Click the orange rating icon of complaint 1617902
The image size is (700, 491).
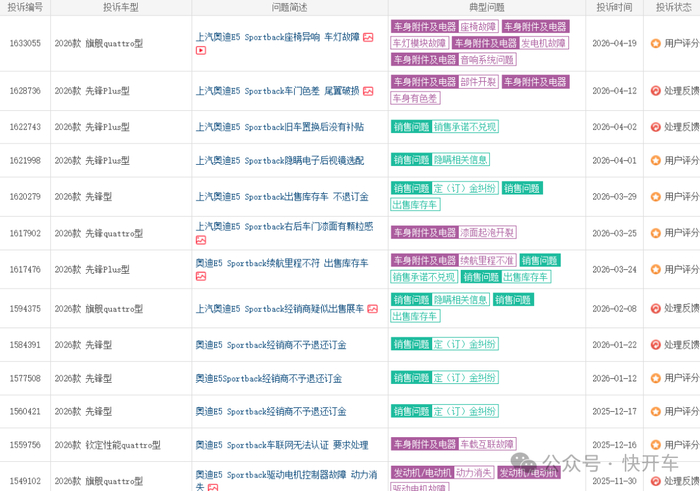(655, 233)
